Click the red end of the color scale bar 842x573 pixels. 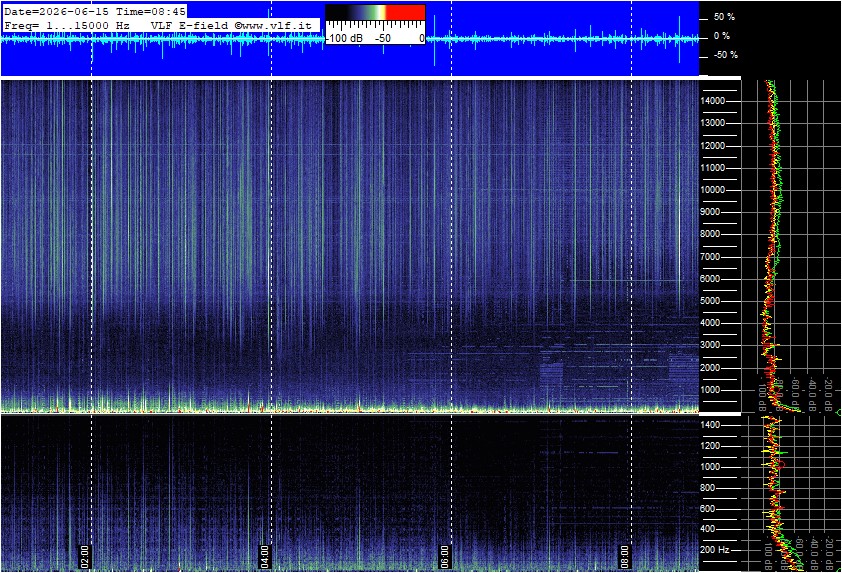click(x=407, y=13)
